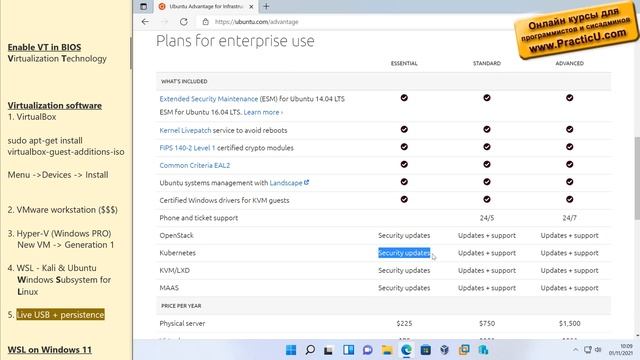Open the clock and date flyout
640x360 pixels.
(x=621, y=350)
